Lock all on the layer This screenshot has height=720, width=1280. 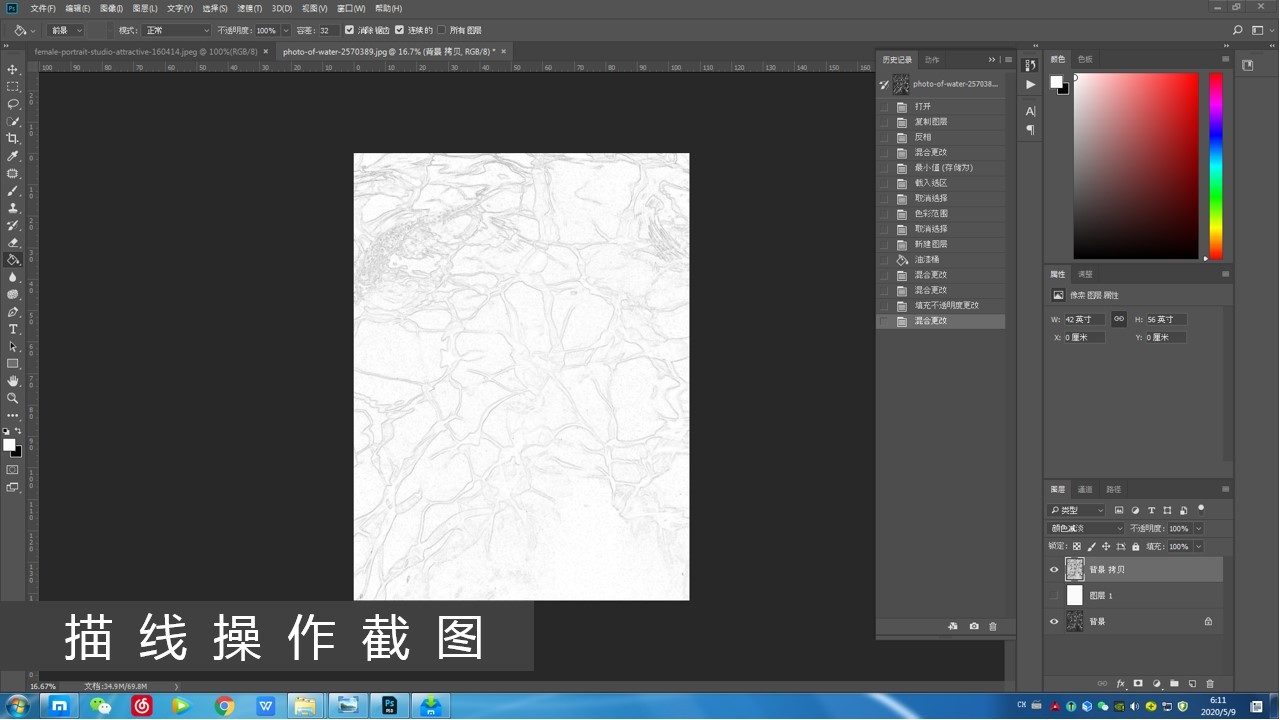[x=1135, y=547]
